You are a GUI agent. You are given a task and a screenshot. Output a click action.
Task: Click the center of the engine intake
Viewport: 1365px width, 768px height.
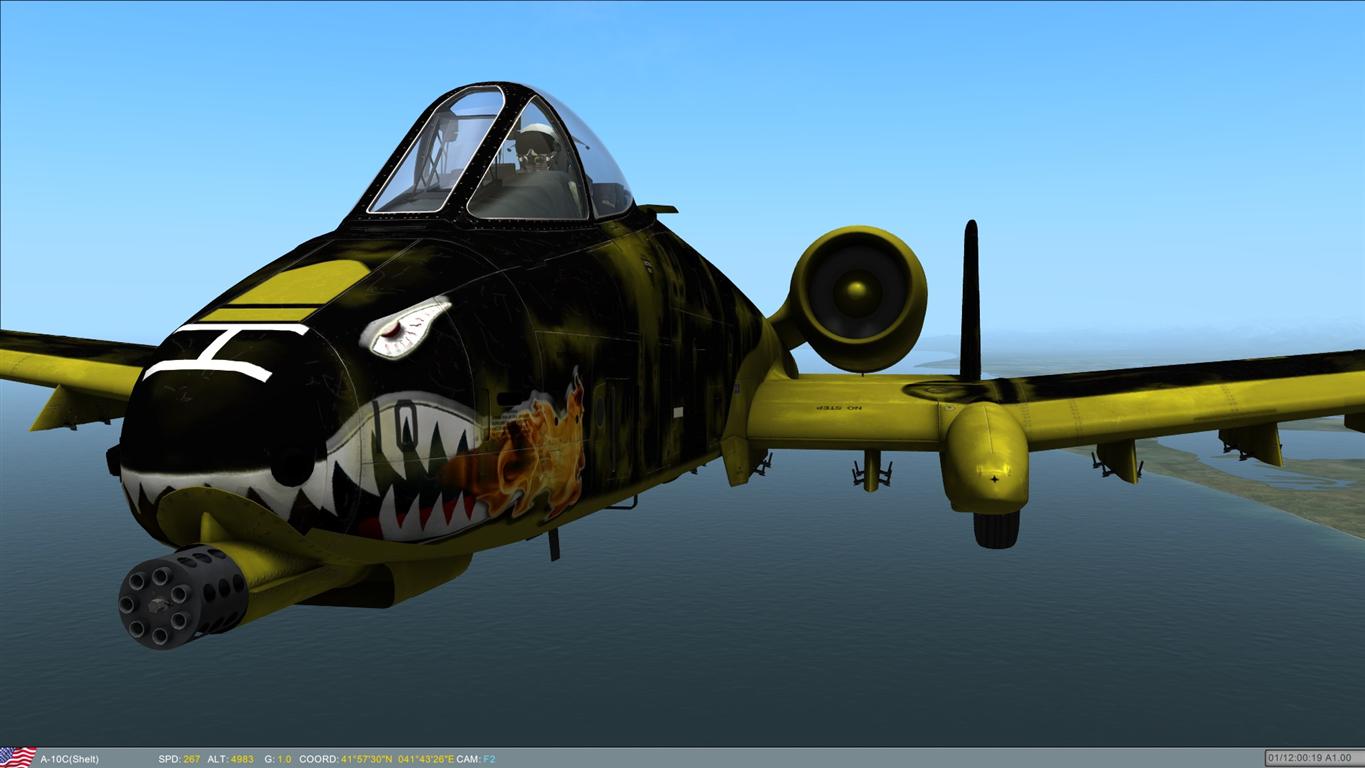pyautogui.click(x=858, y=291)
